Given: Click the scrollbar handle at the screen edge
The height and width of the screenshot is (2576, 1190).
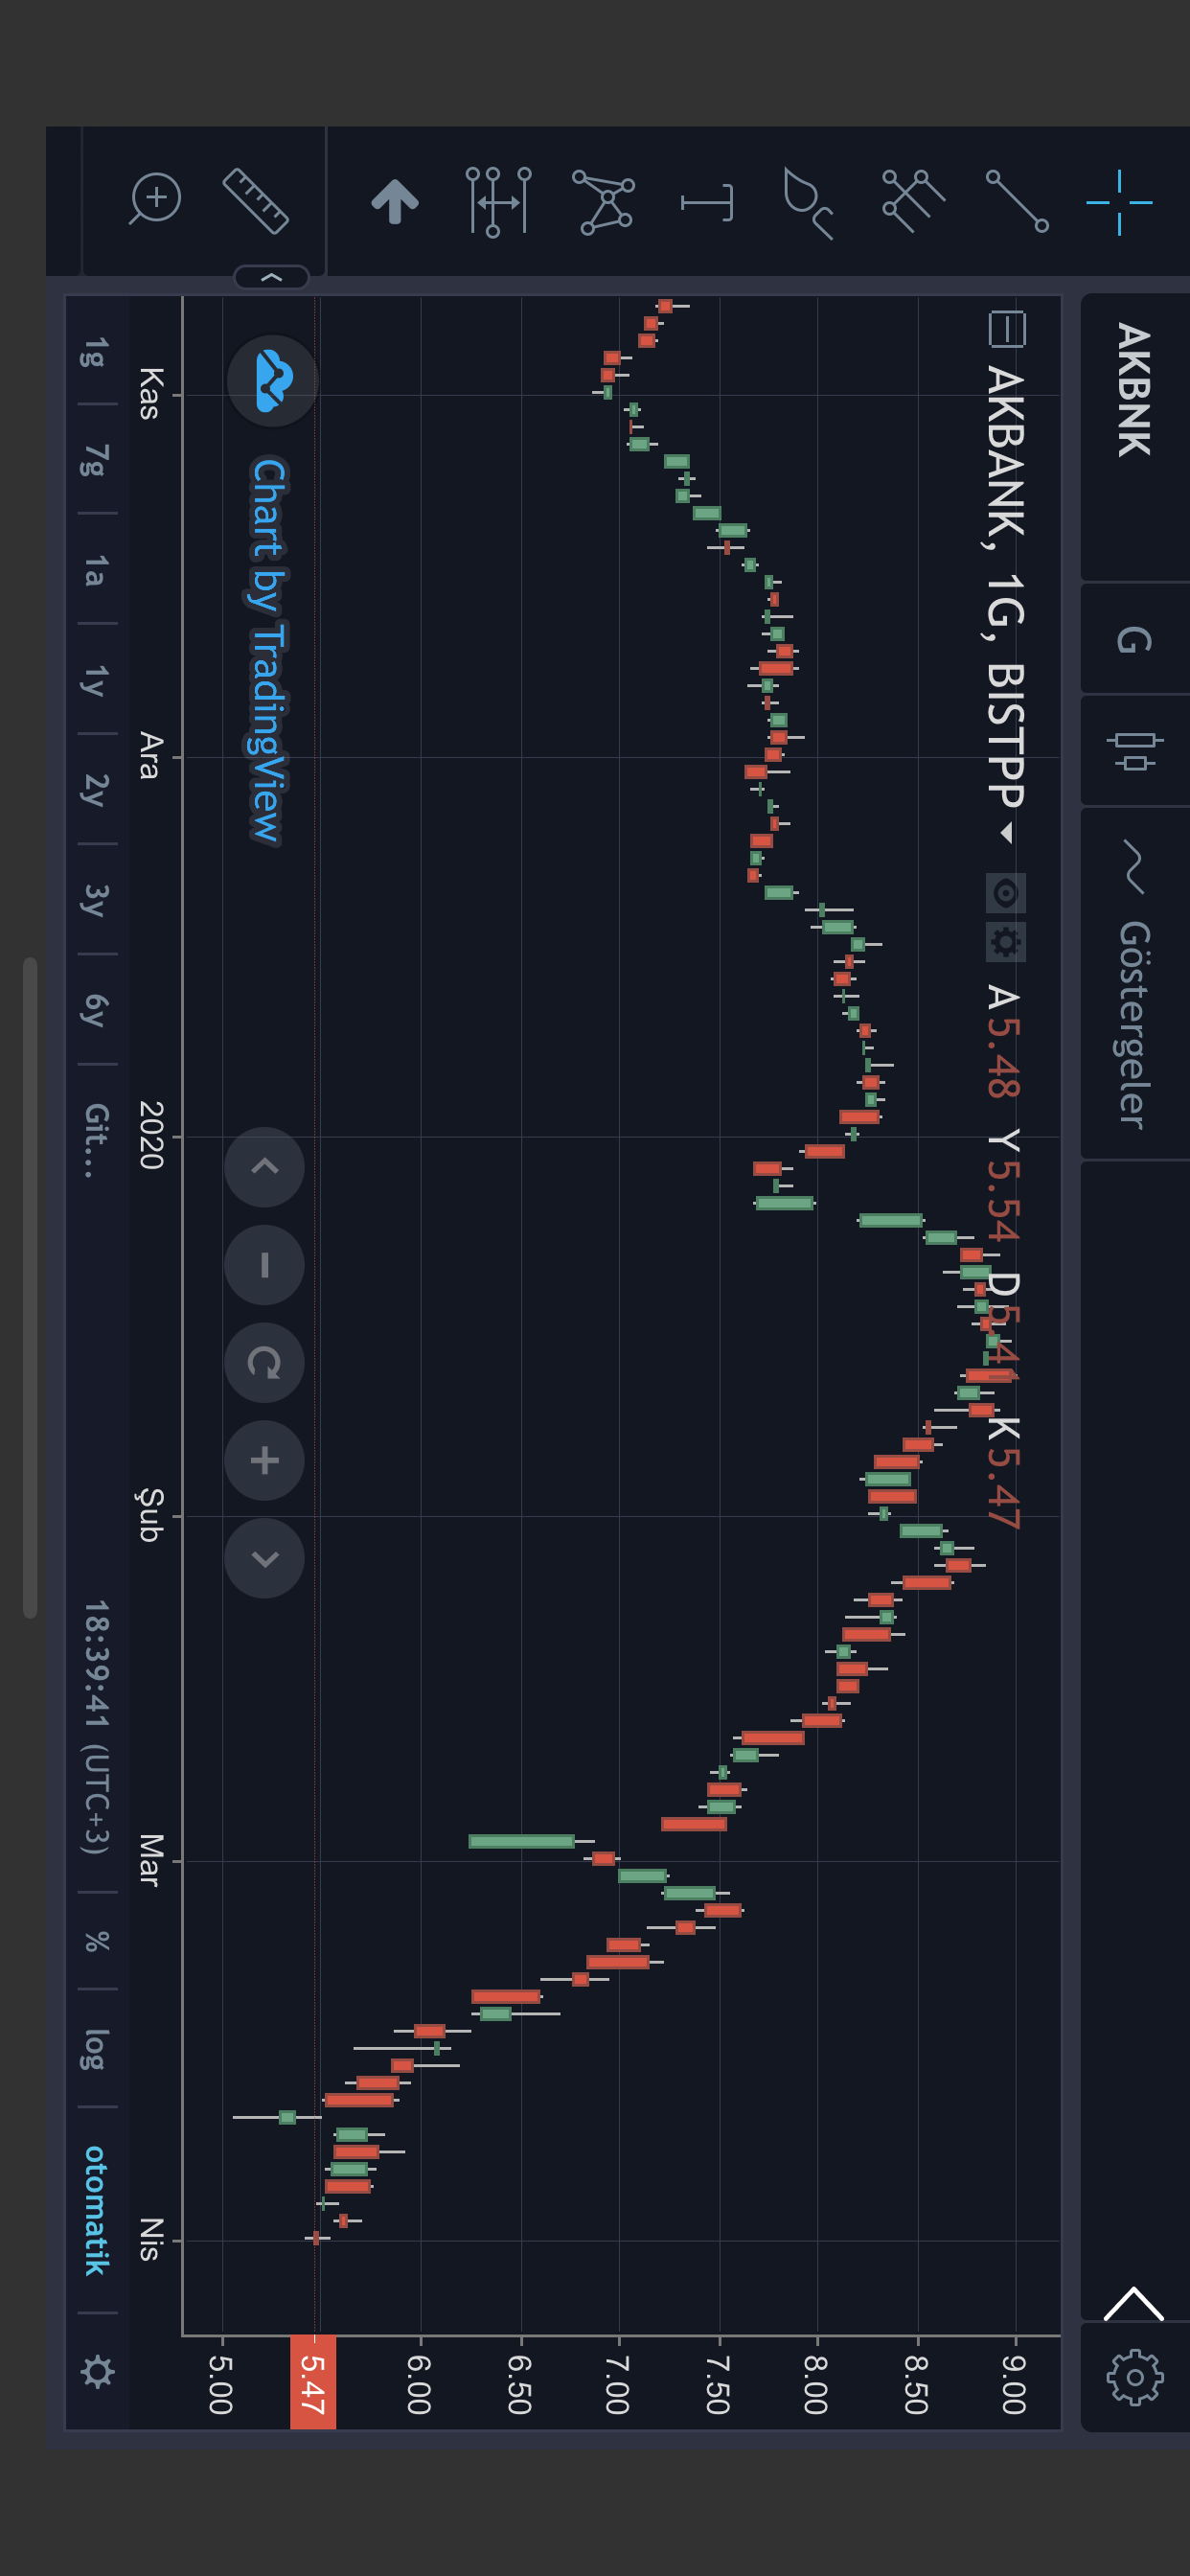Looking at the screenshot, I should pyautogui.click(x=30, y=1288).
